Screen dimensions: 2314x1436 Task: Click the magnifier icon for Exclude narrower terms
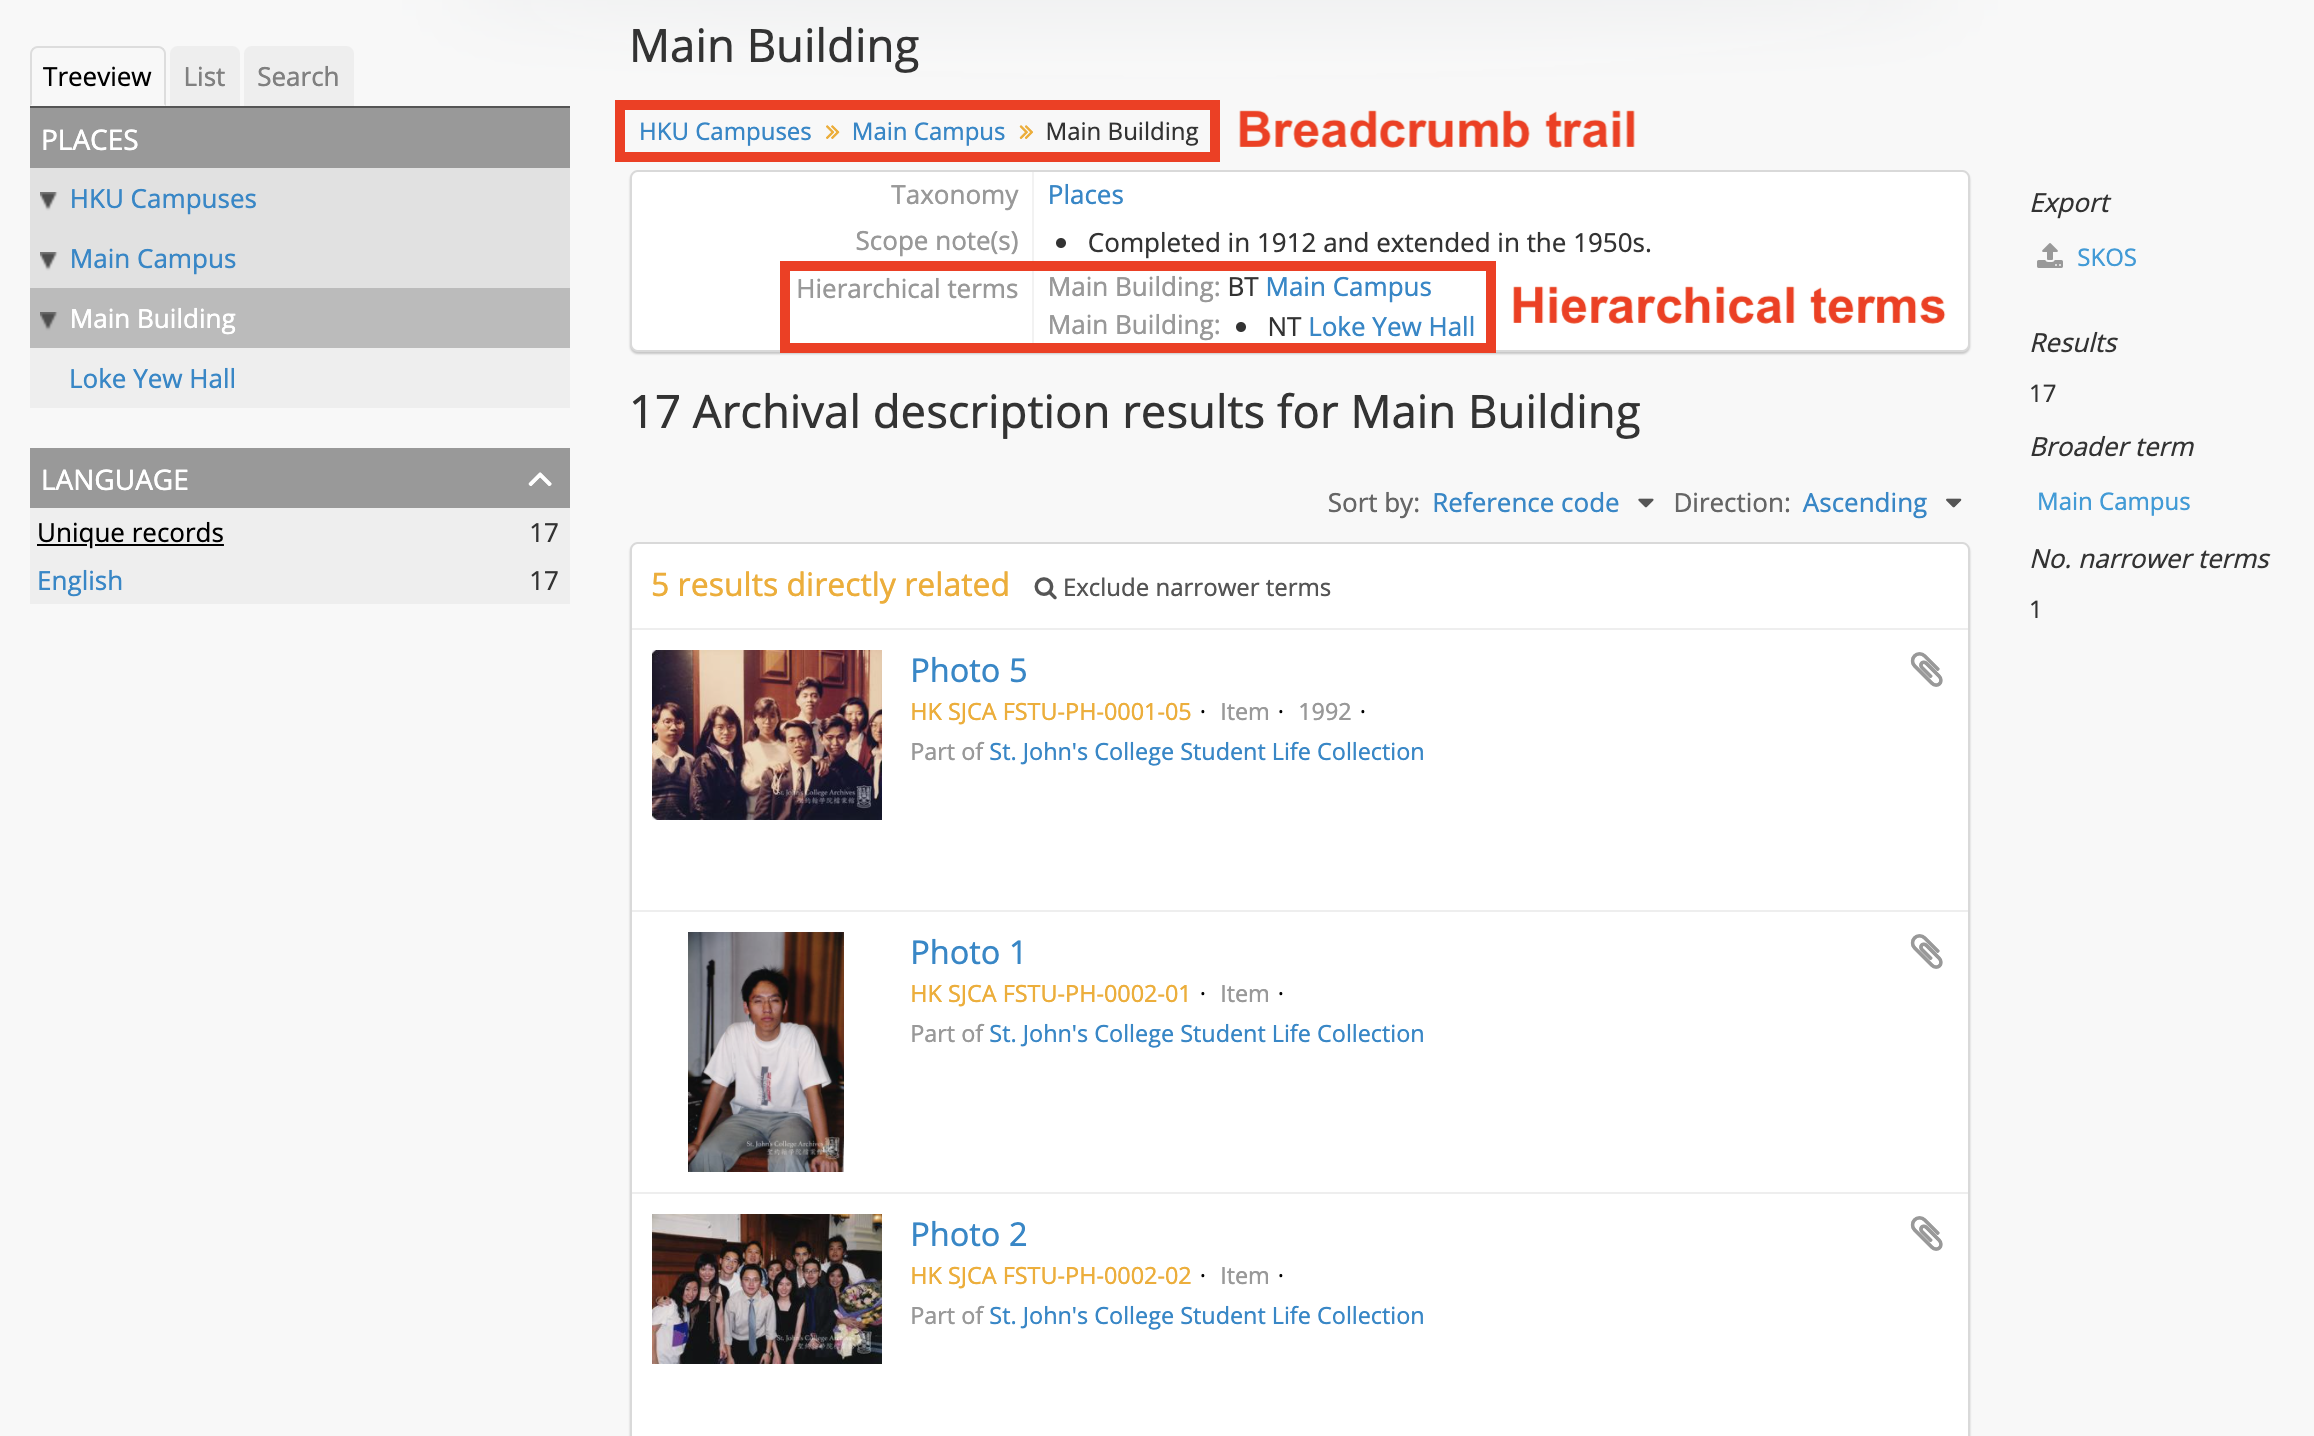(x=1044, y=587)
